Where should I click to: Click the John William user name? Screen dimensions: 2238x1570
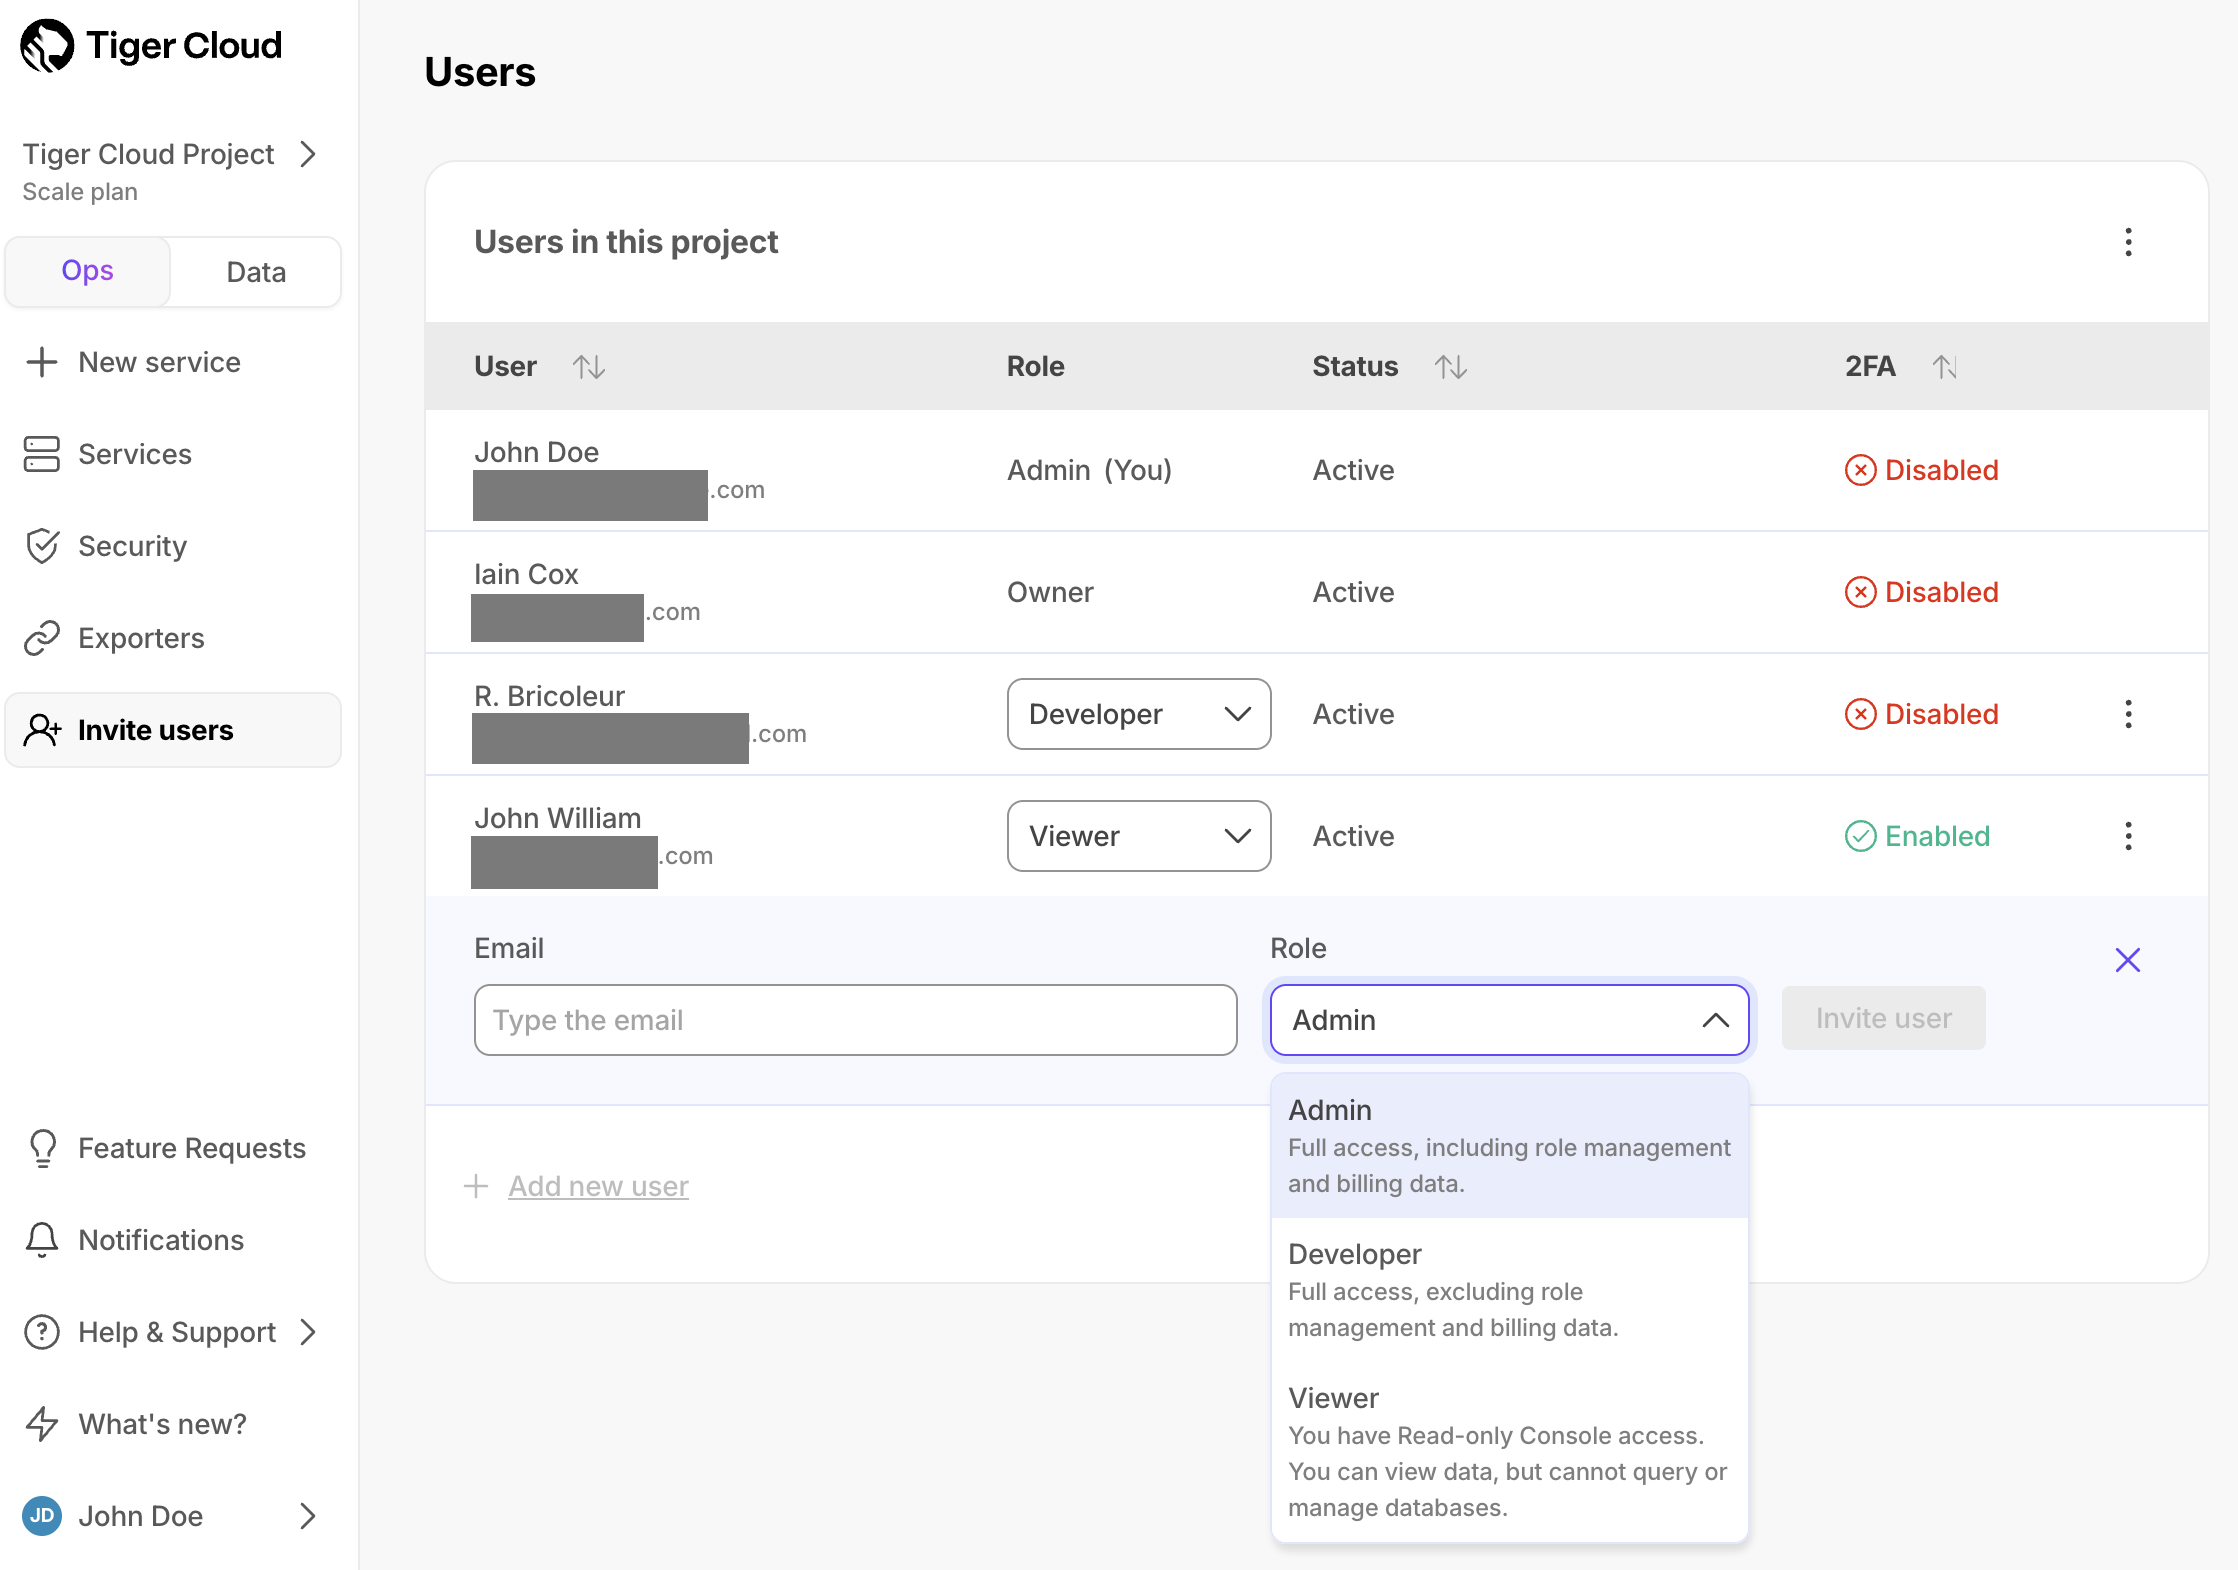coord(557,818)
